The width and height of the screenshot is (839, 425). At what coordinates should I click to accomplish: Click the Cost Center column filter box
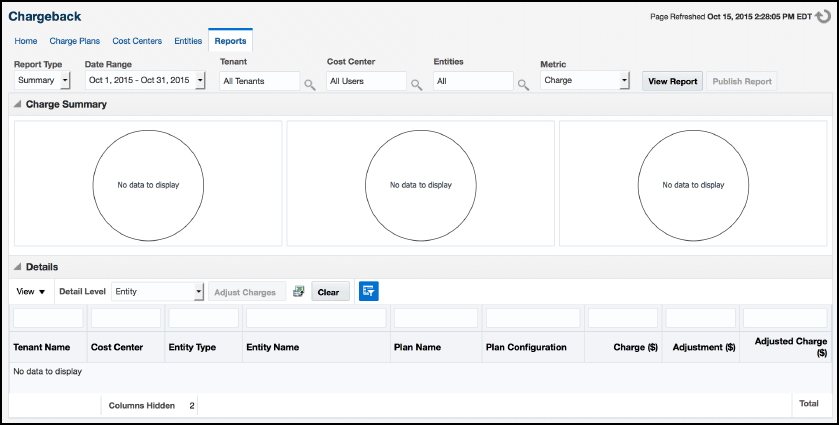[126, 318]
